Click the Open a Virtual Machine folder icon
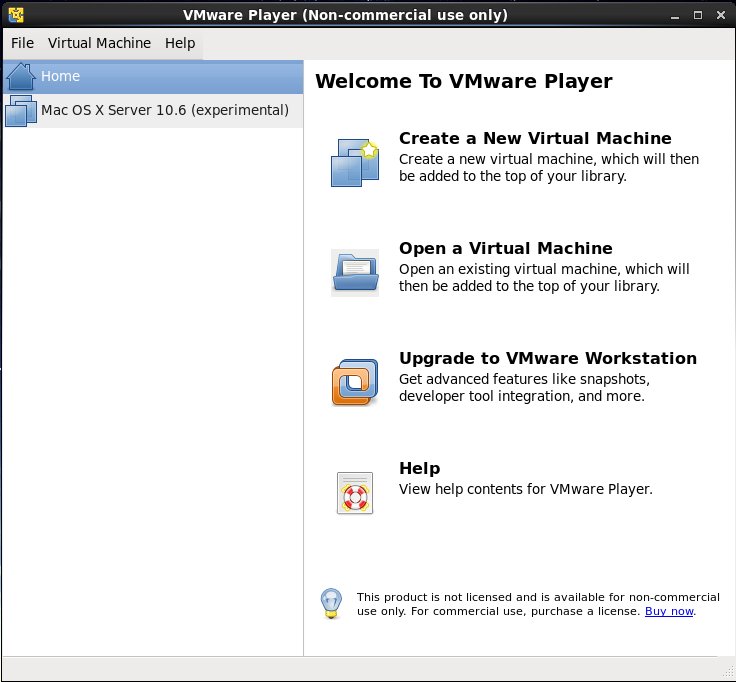 [x=355, y=272]
